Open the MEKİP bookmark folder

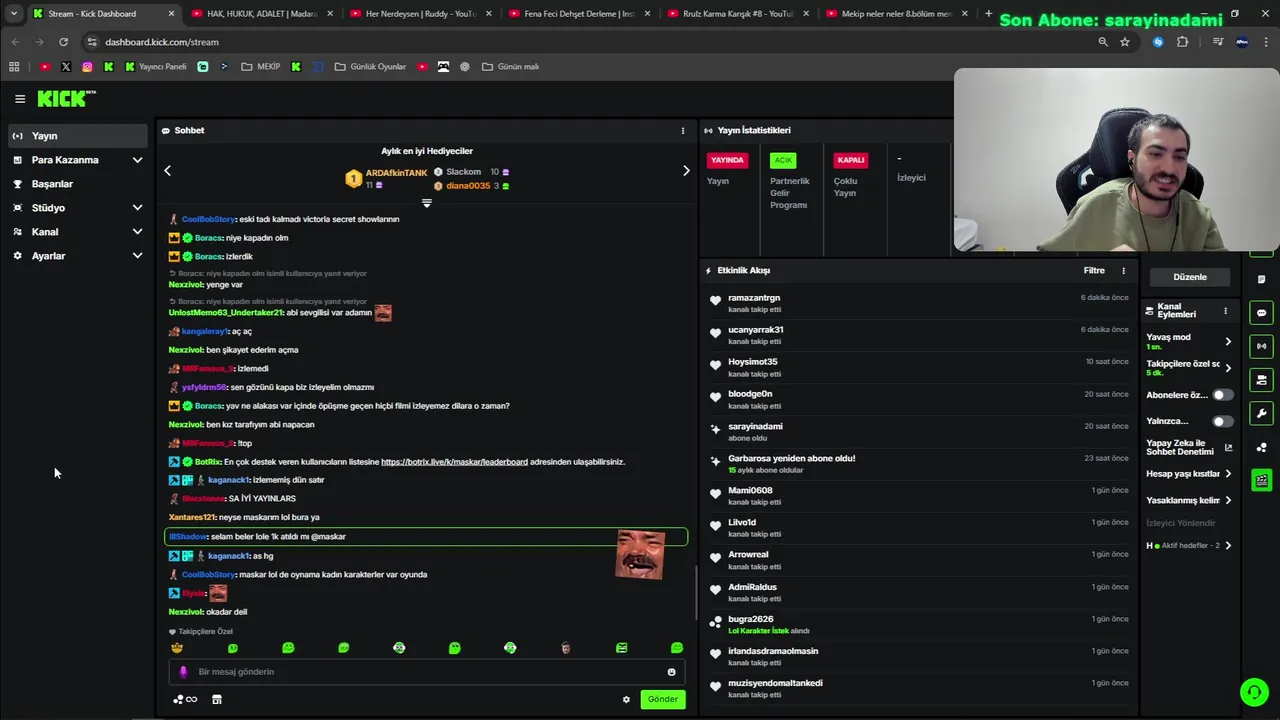(260, 67)
